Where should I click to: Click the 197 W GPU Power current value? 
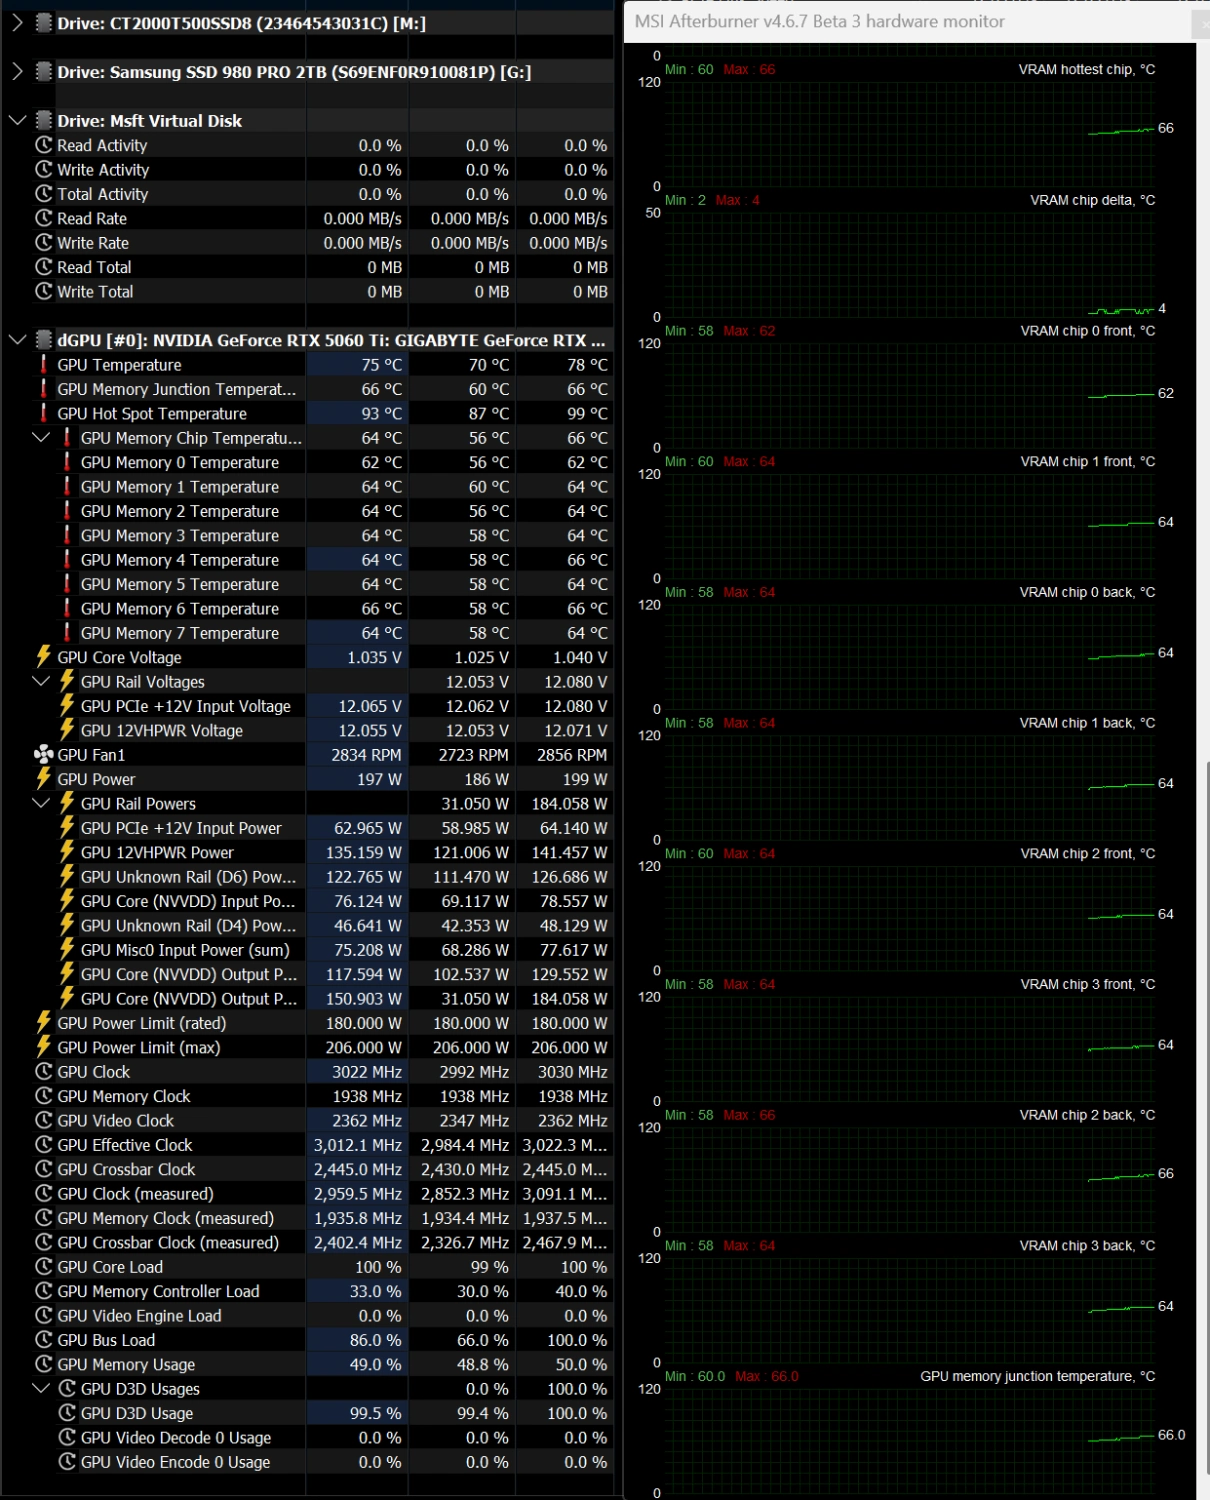[x=379, y=779]
